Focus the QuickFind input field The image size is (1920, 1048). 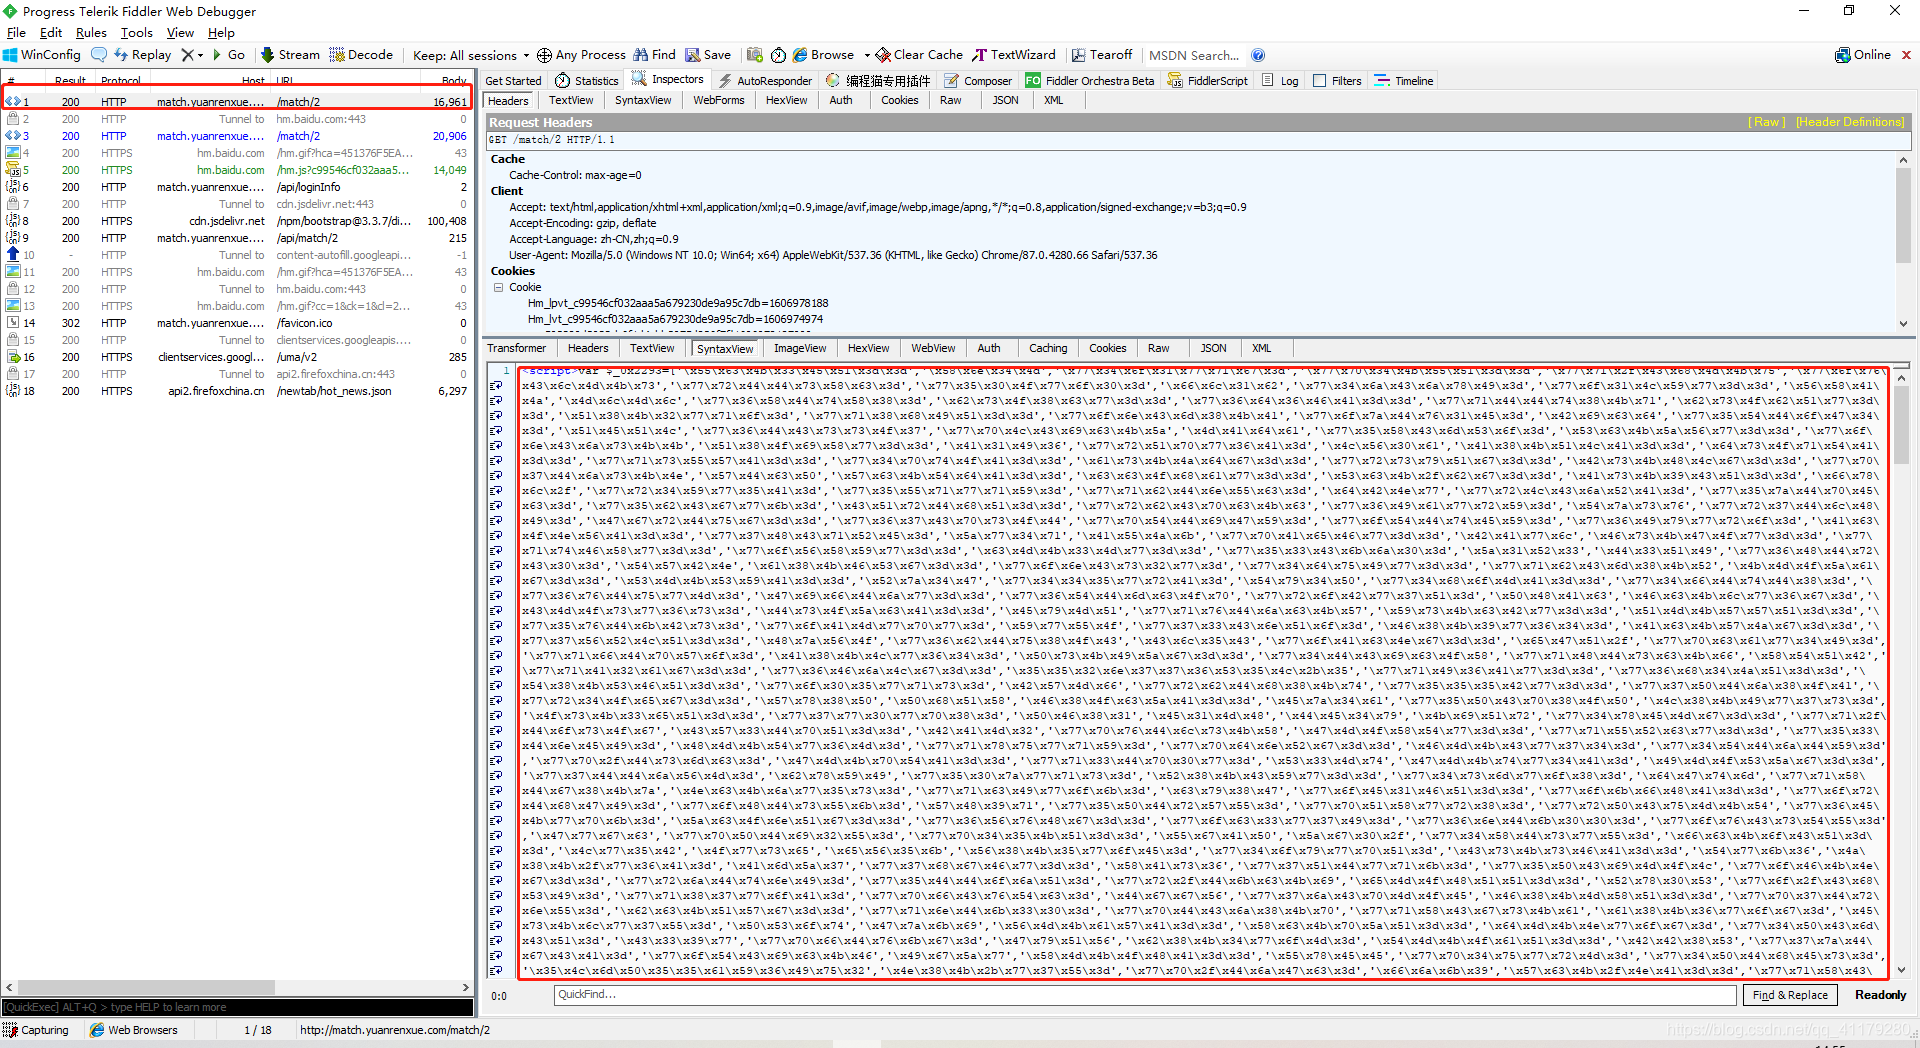[1145, 995]
